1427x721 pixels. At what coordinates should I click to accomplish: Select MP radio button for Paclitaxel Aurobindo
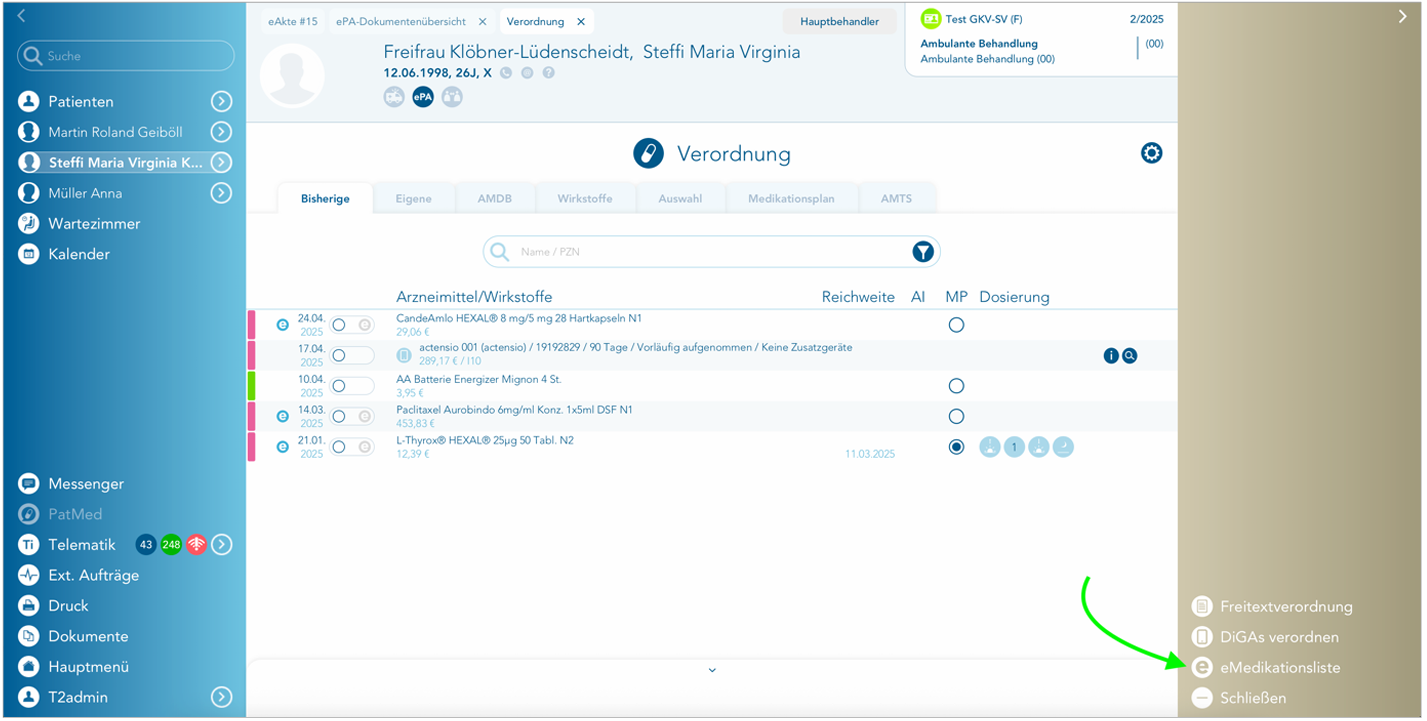[x=956, y=416]
